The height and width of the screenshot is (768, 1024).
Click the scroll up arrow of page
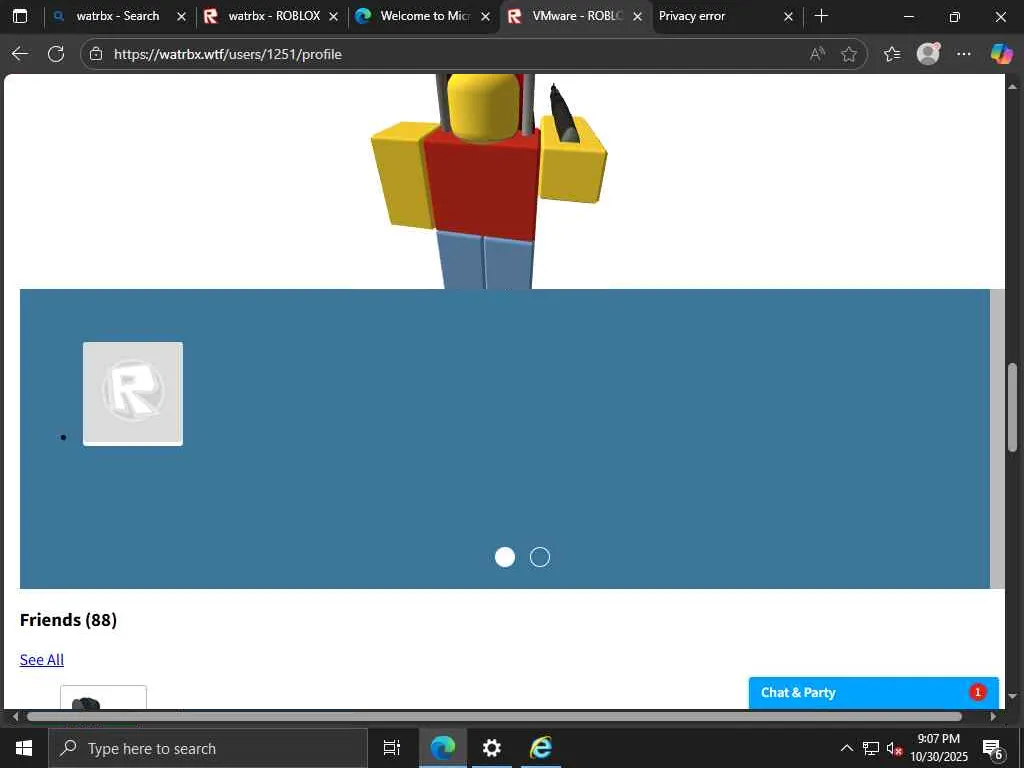pos(1012,86)
